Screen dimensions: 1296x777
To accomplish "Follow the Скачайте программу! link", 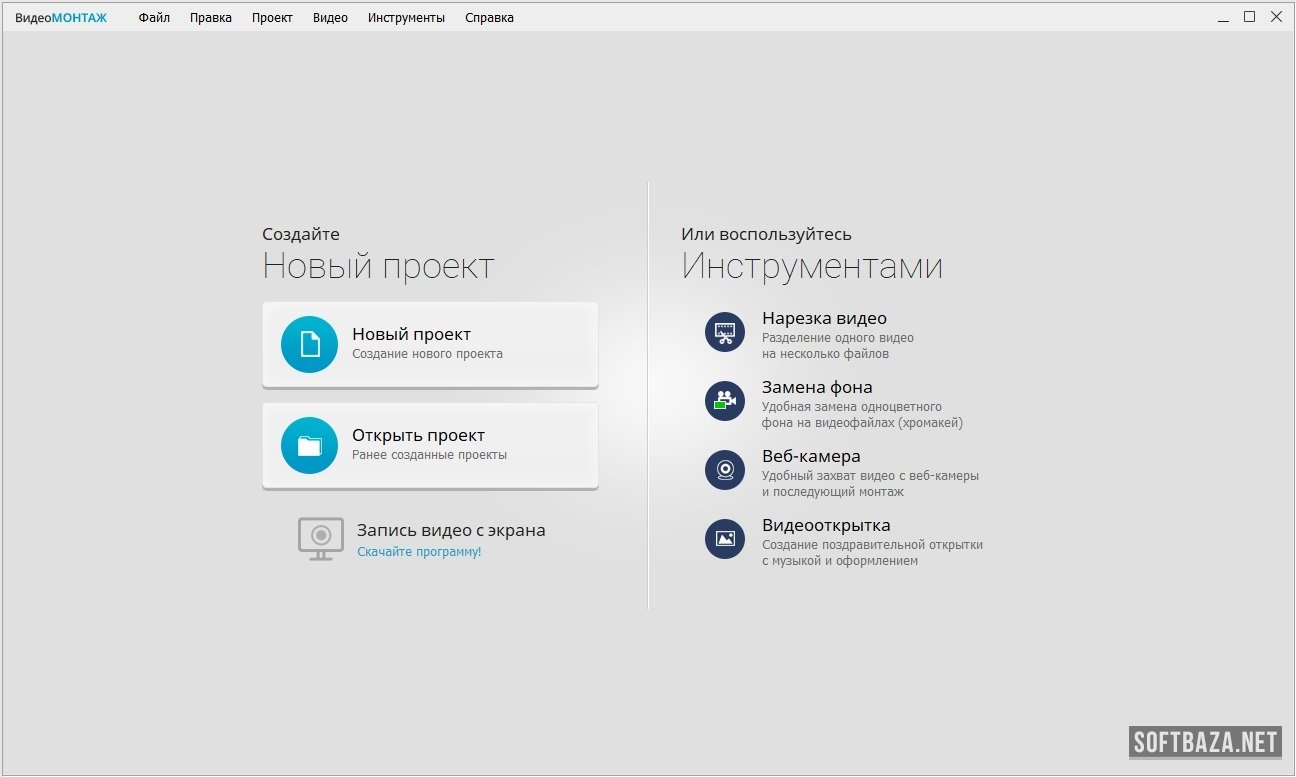I will pos(419,552).
